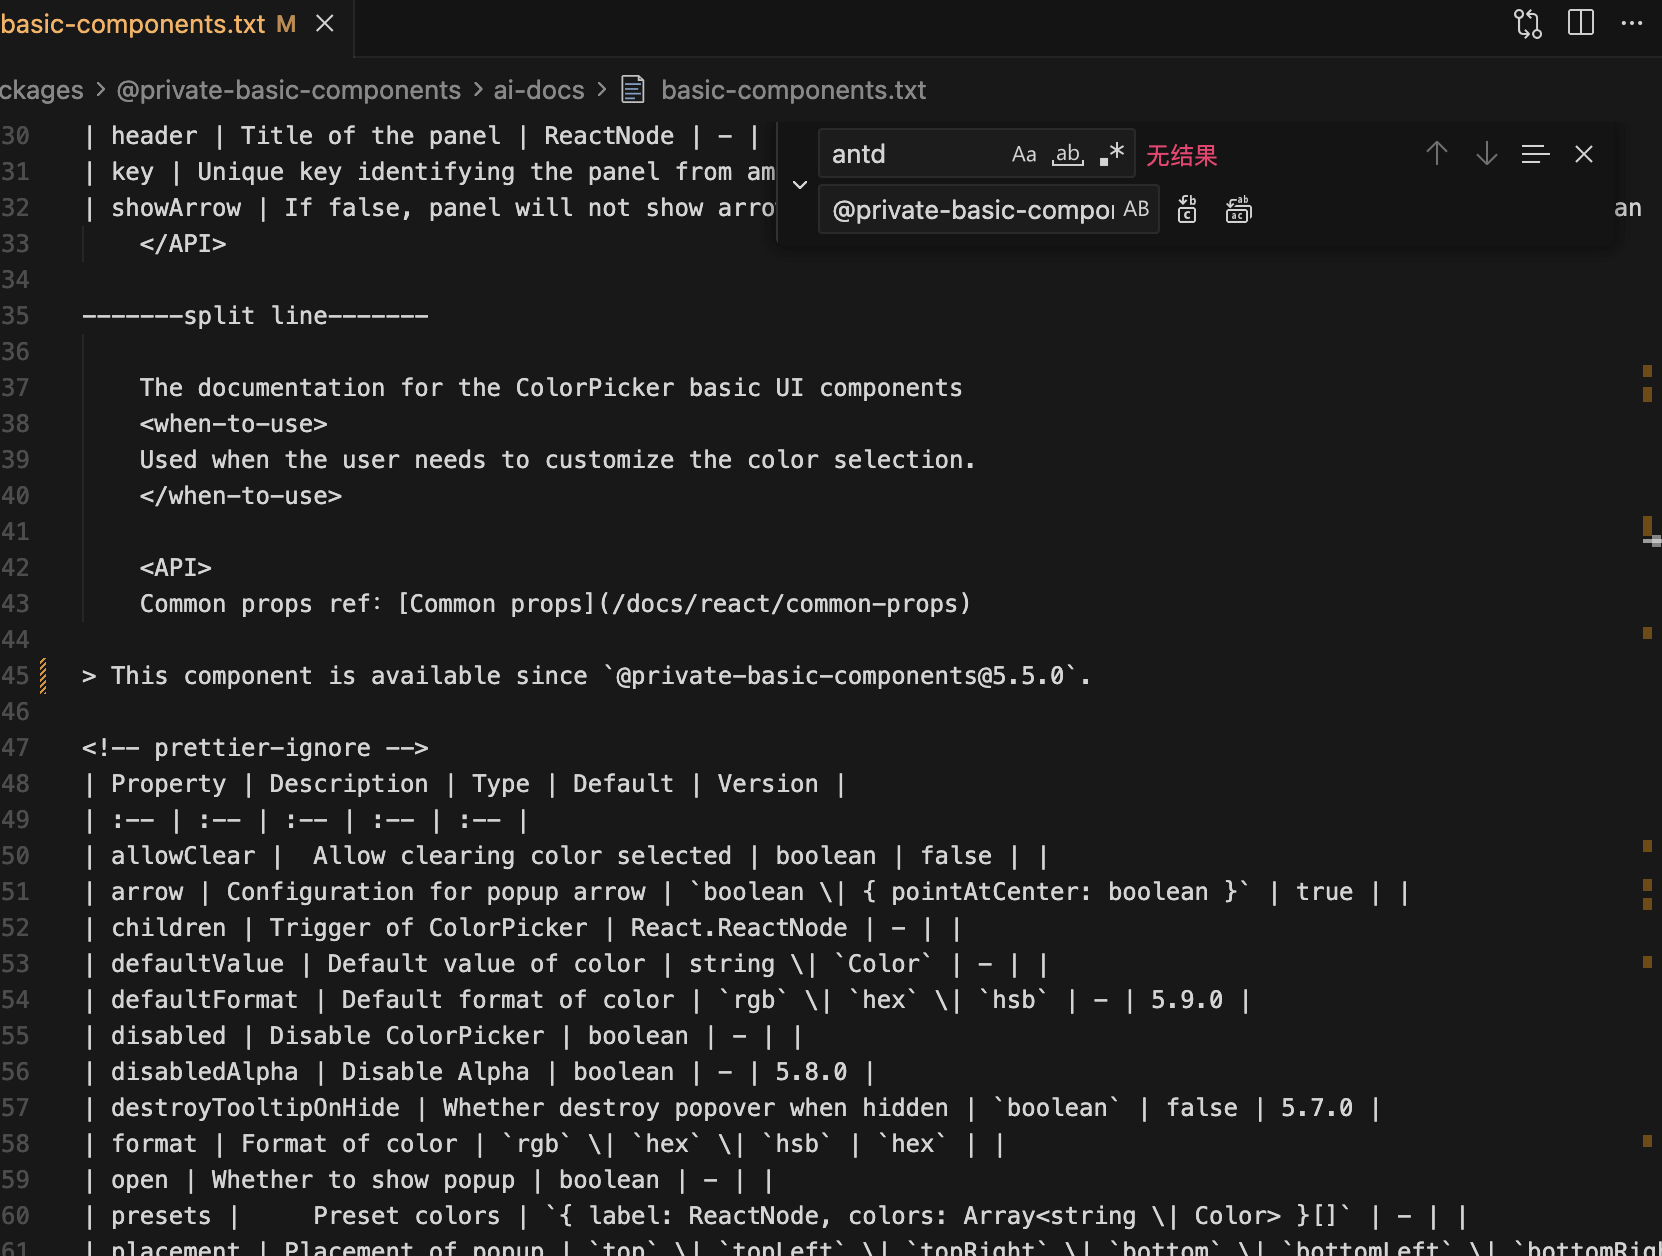Open the source control changes icon
The image size is (1662, 1256).
(x=1527, y=23)
